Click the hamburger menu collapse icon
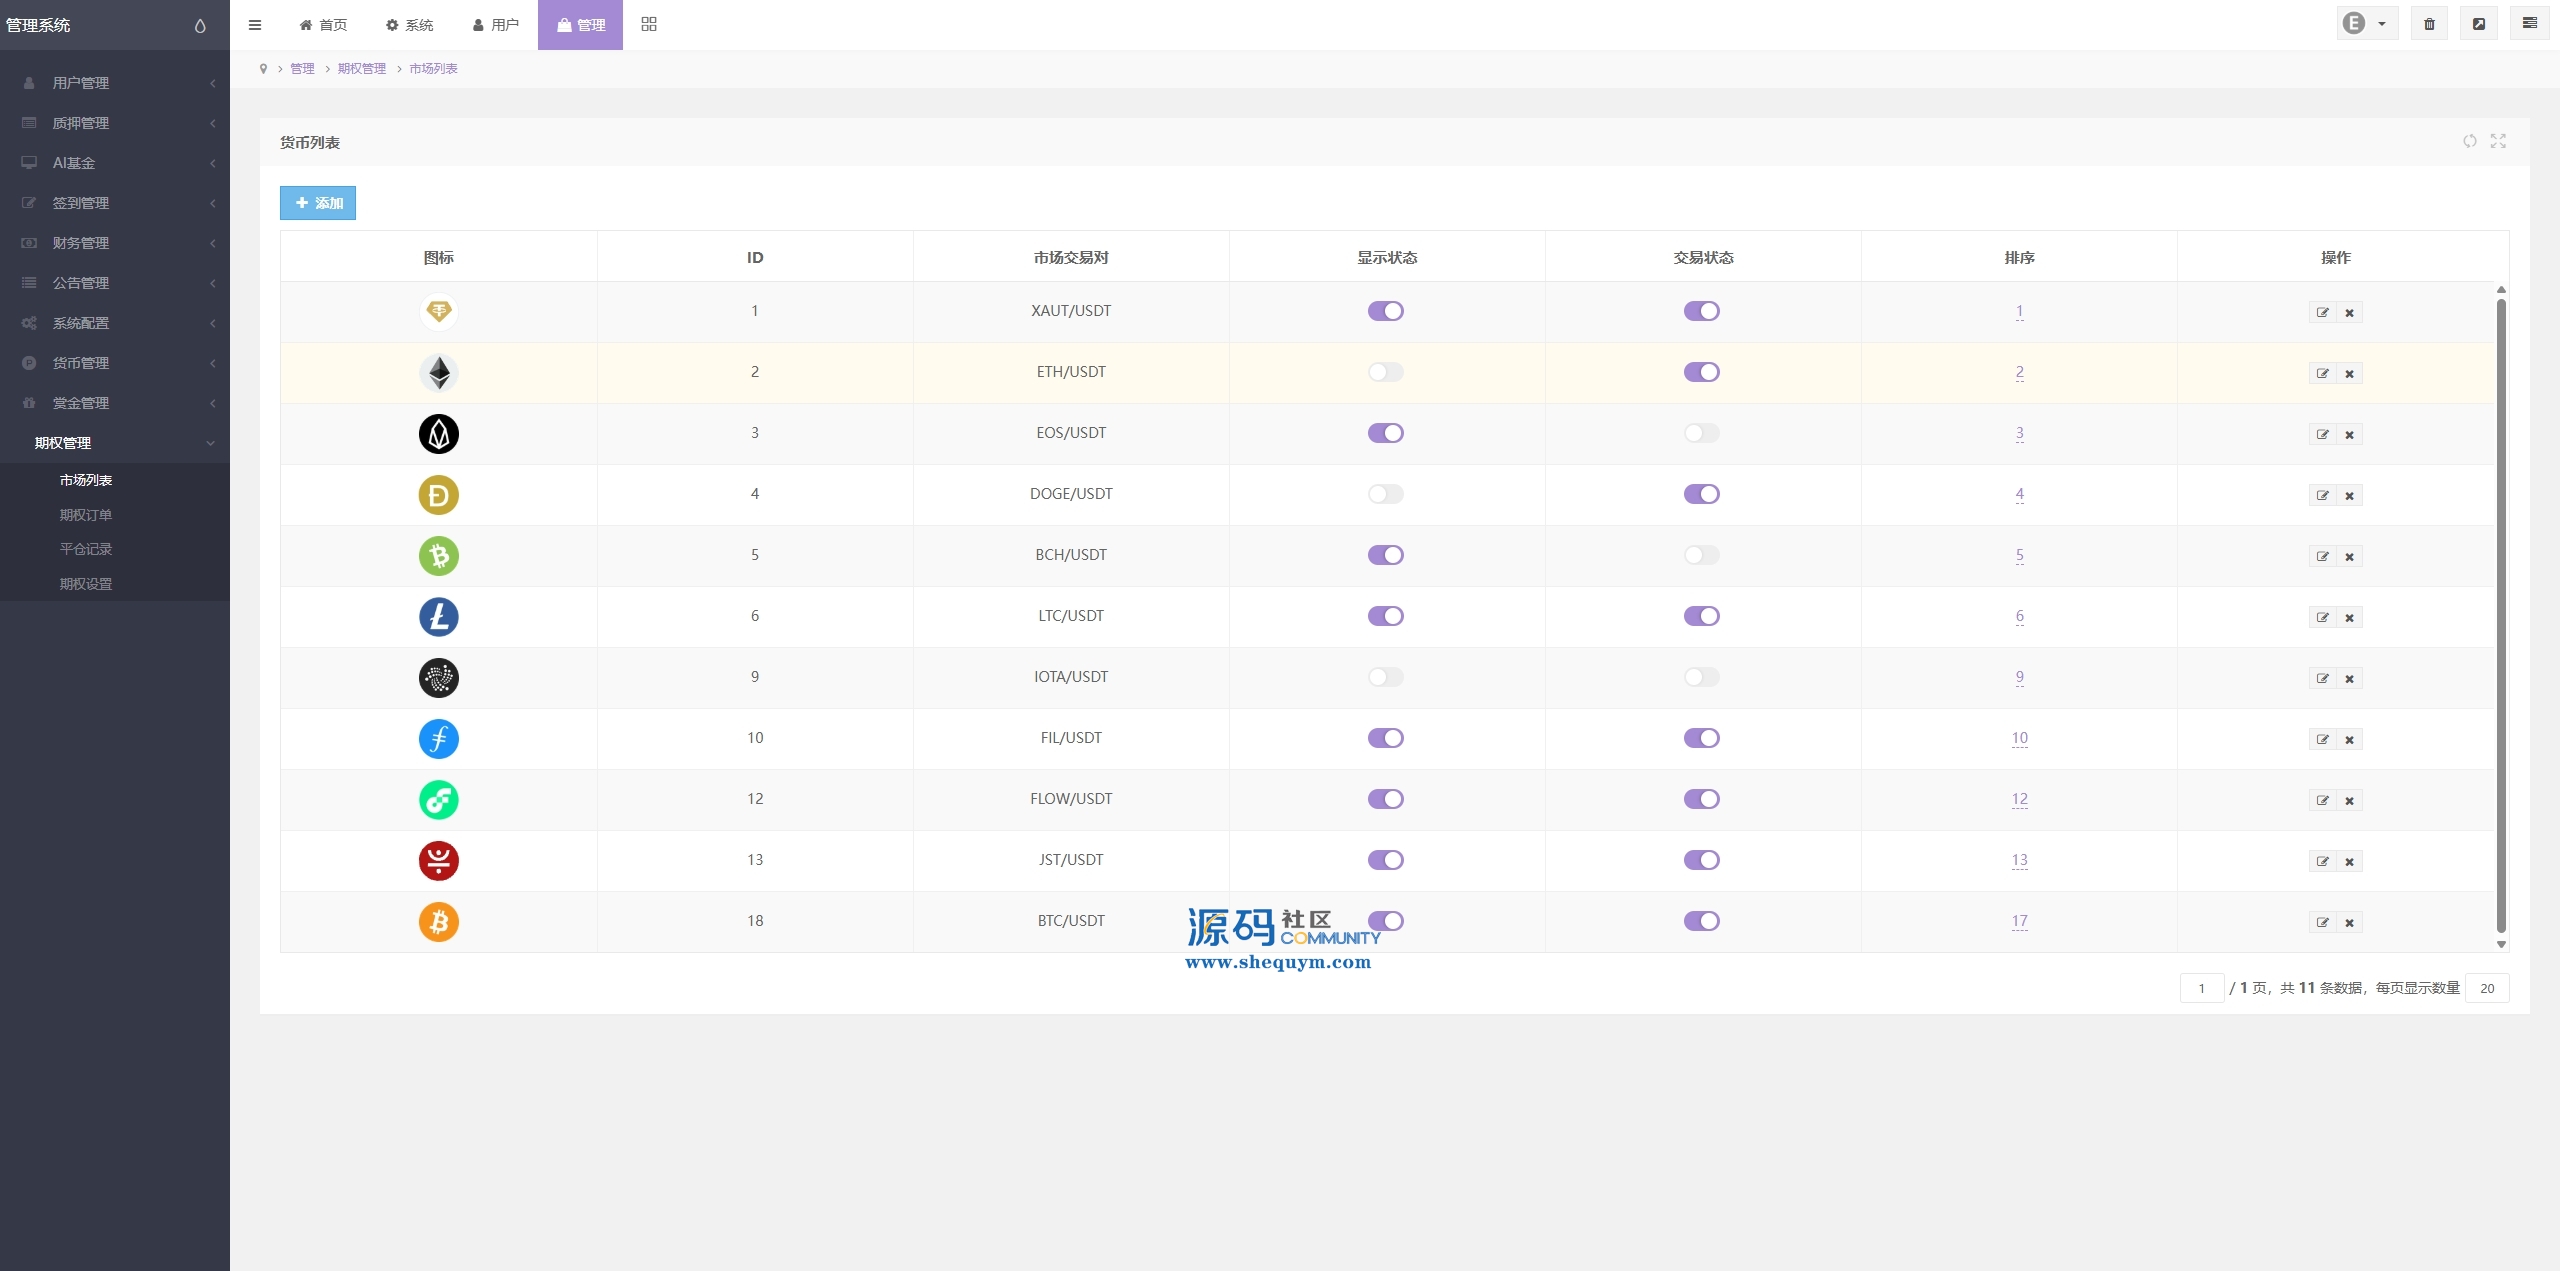The height and width of the screenshot is (1271, 2560). (x=255, y=25)
